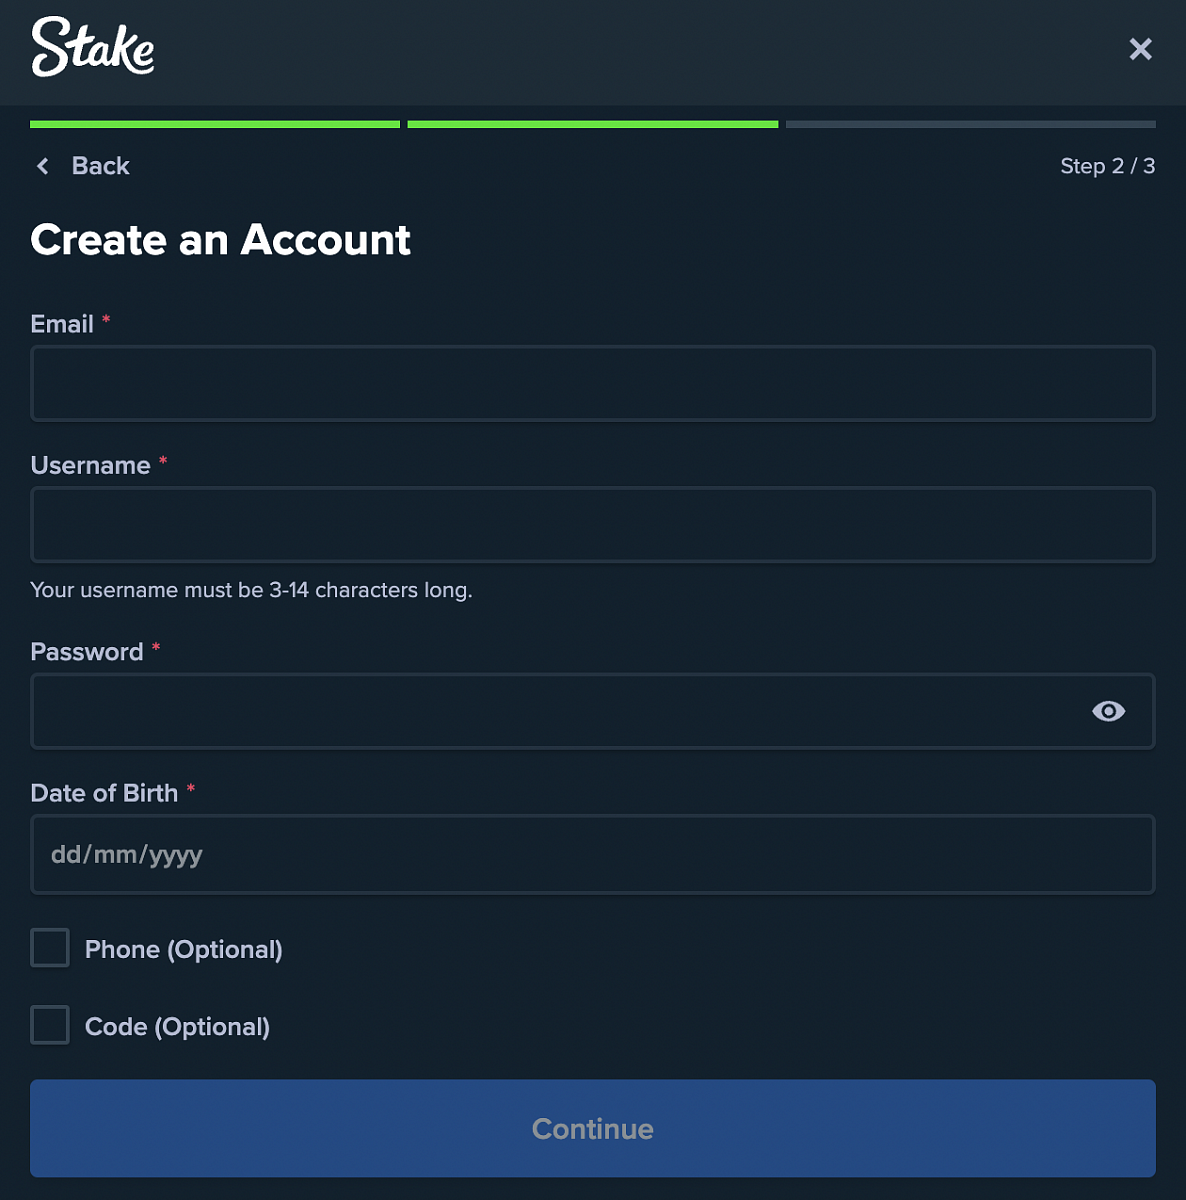1186x1200 pixels.
Task: Click the Back text link
Action: (100, 166)
